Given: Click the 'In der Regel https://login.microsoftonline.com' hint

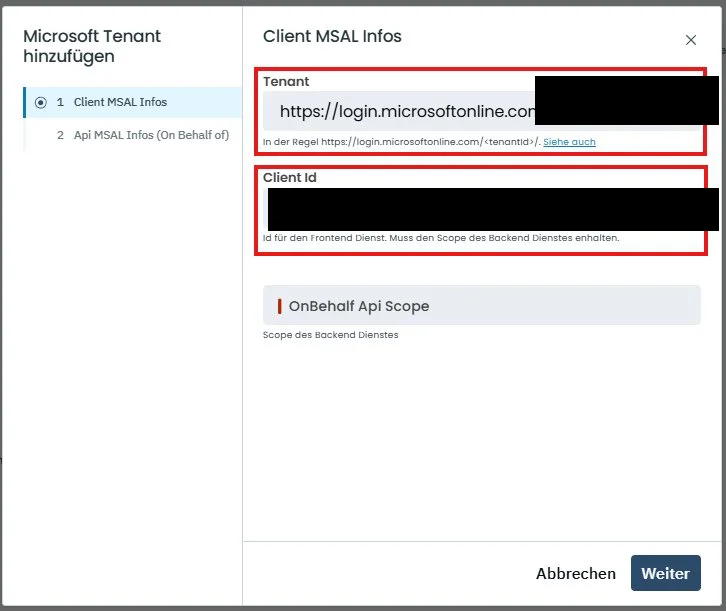Looking at the screenshot, I should click(x=401, y=142).
